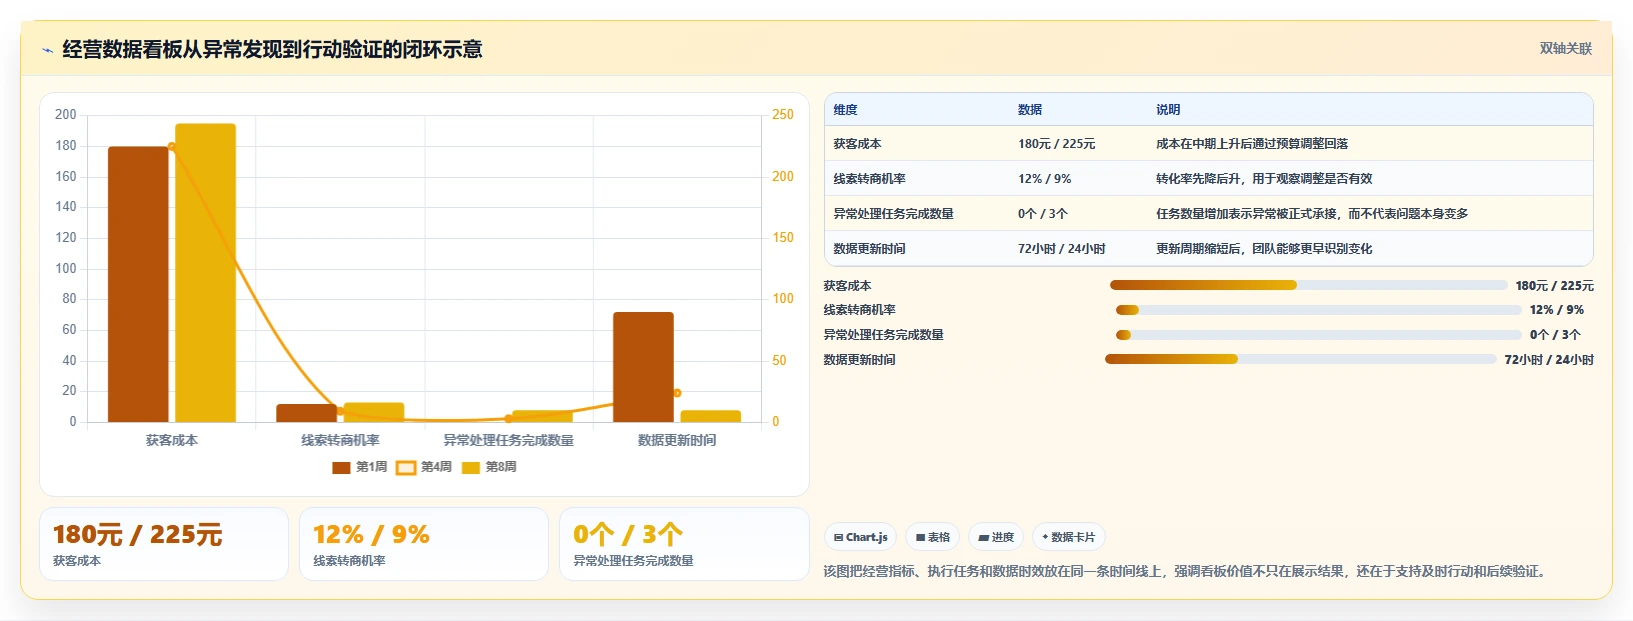Screen dimensions: 1633x621
Task: Toggle the 第1周 legend swatch
Action: coord(341,467)
